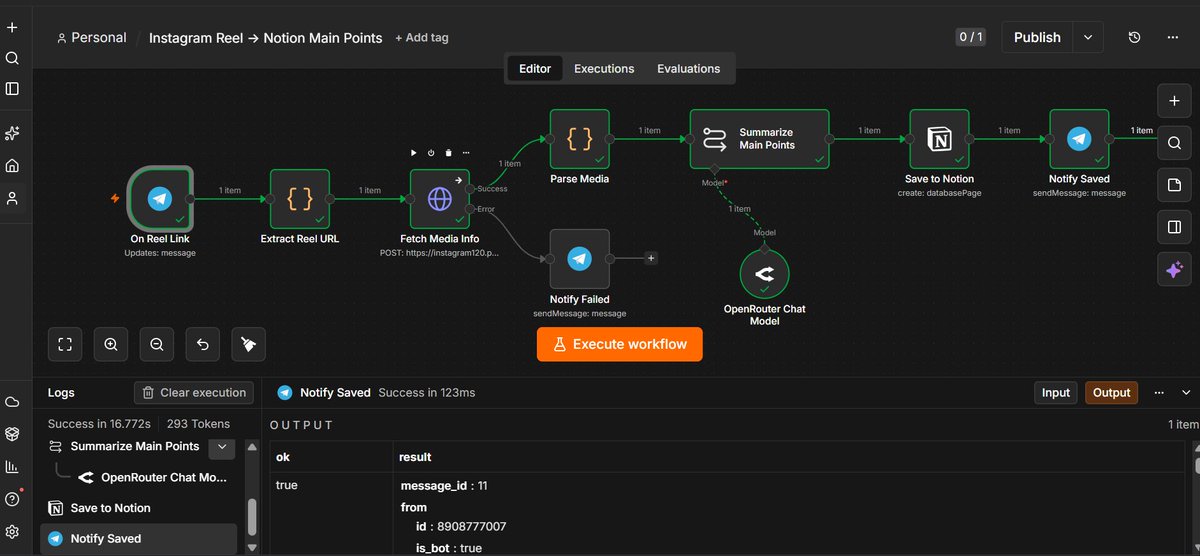
Task: Deactivate Fetch Media Info node via power icon
Action: (431, 153)
